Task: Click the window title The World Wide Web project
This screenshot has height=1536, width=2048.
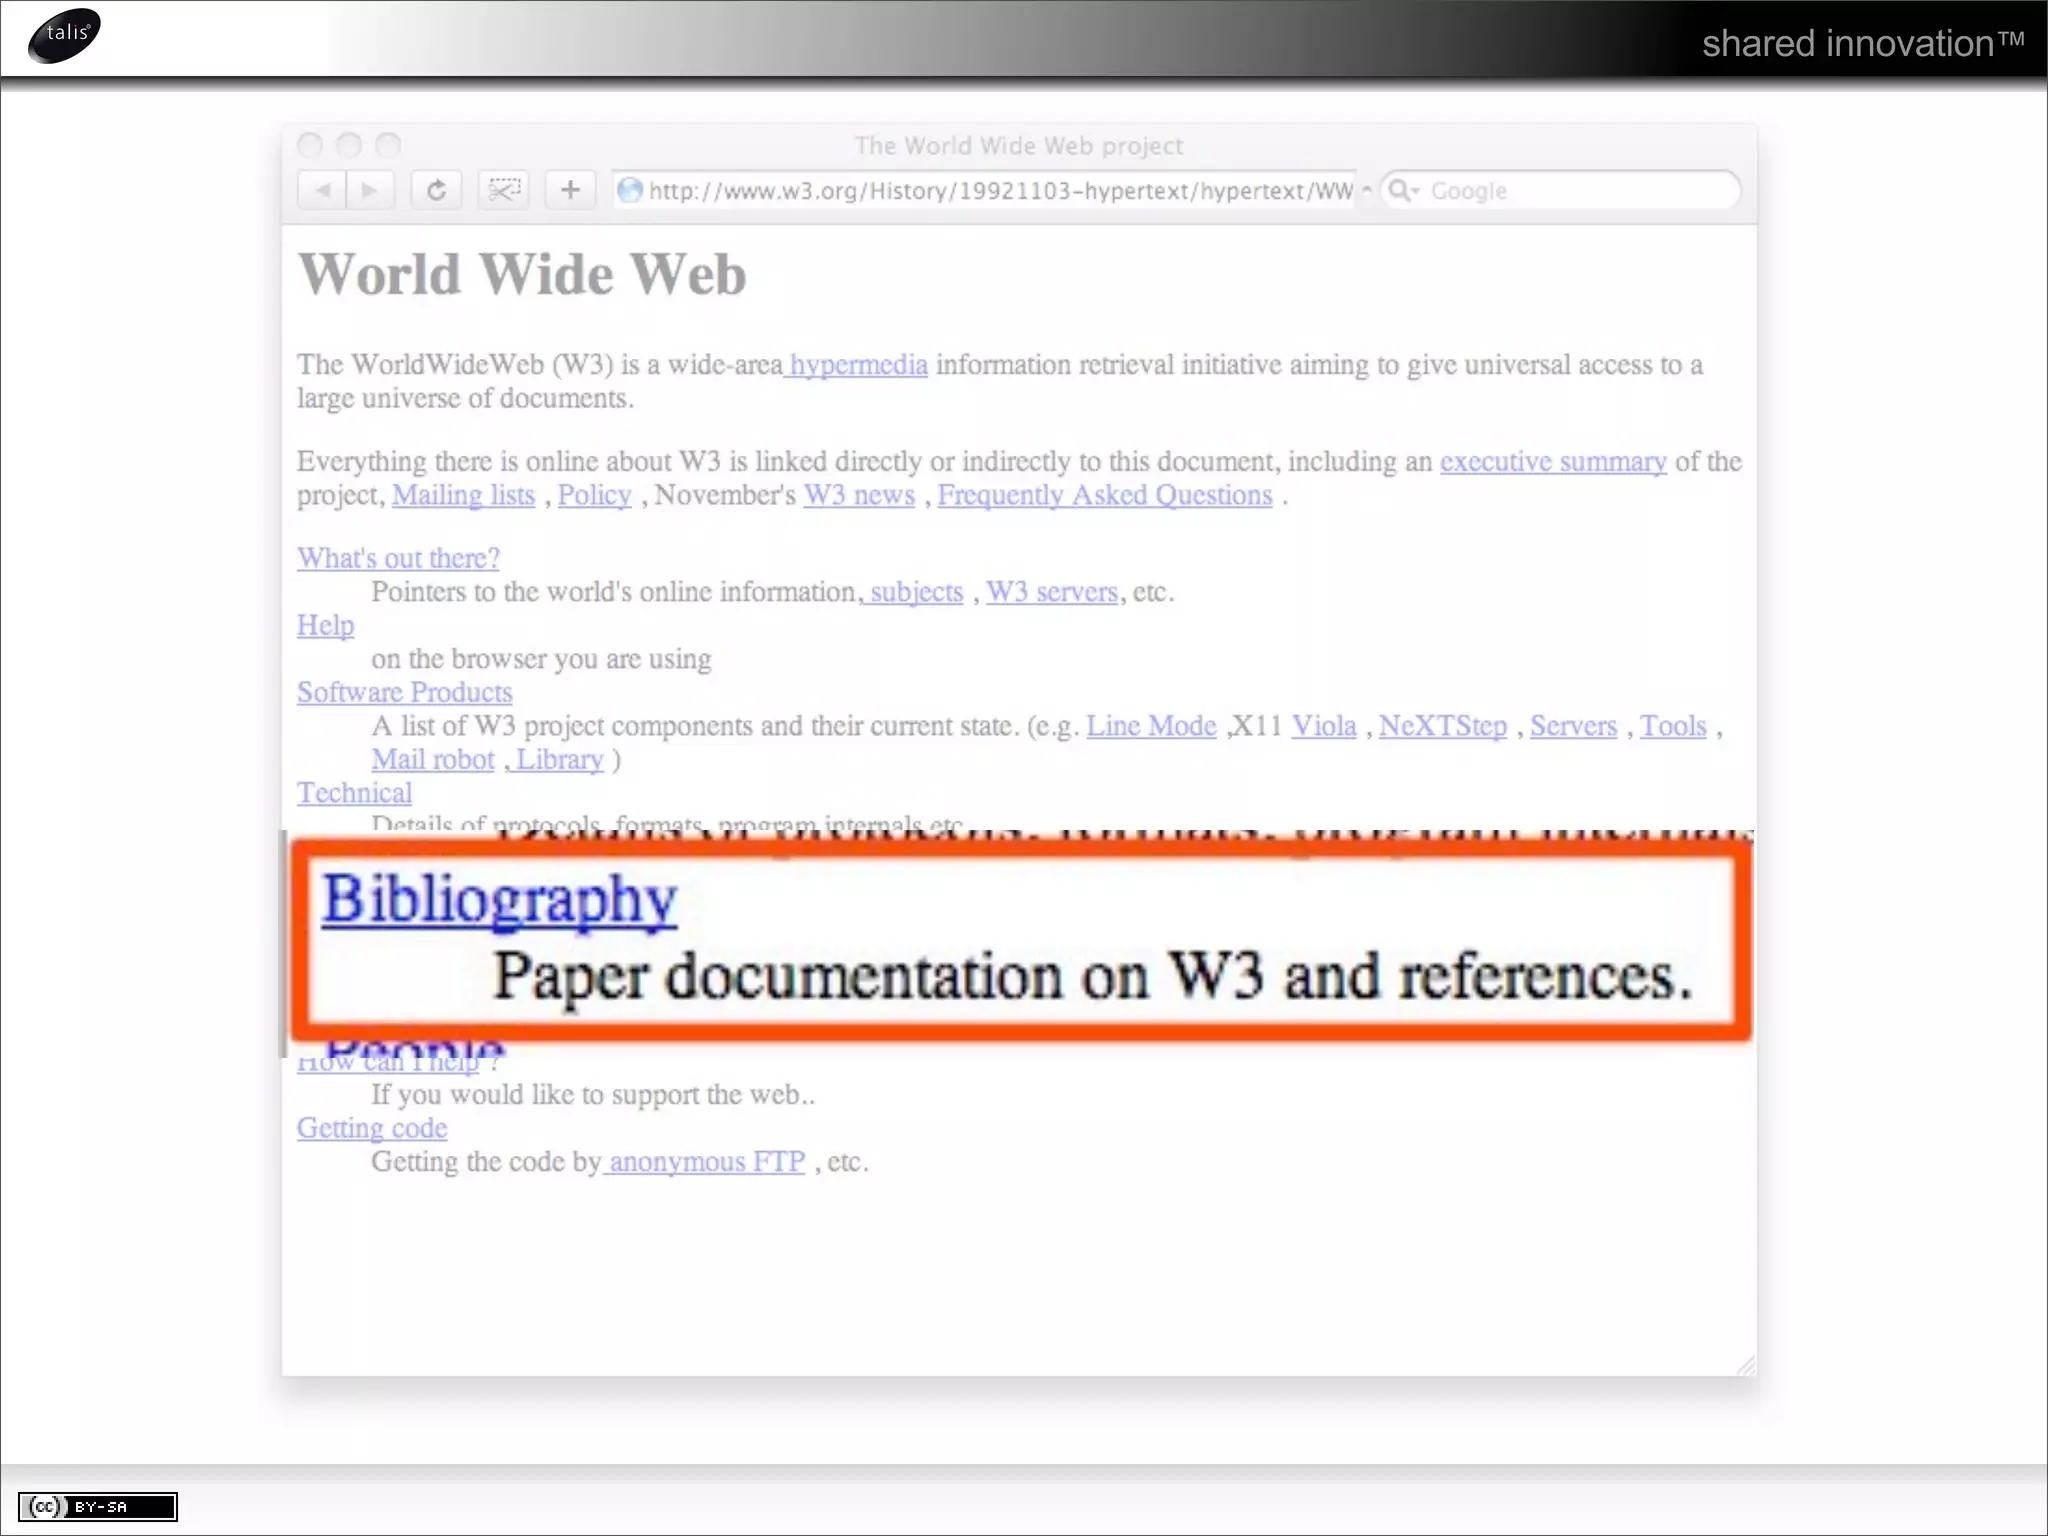Action: click(1019, 146)
